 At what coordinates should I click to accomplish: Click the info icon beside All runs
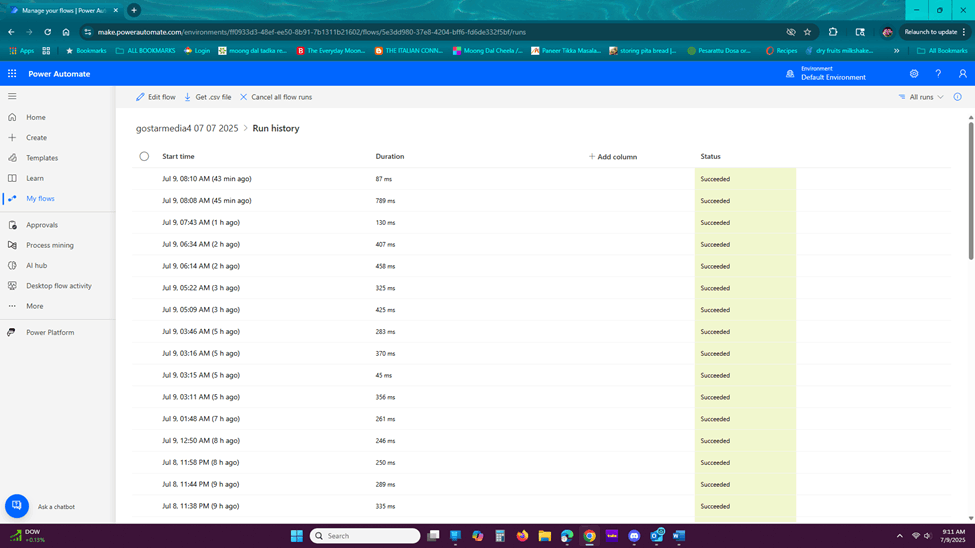coord(958,97)
